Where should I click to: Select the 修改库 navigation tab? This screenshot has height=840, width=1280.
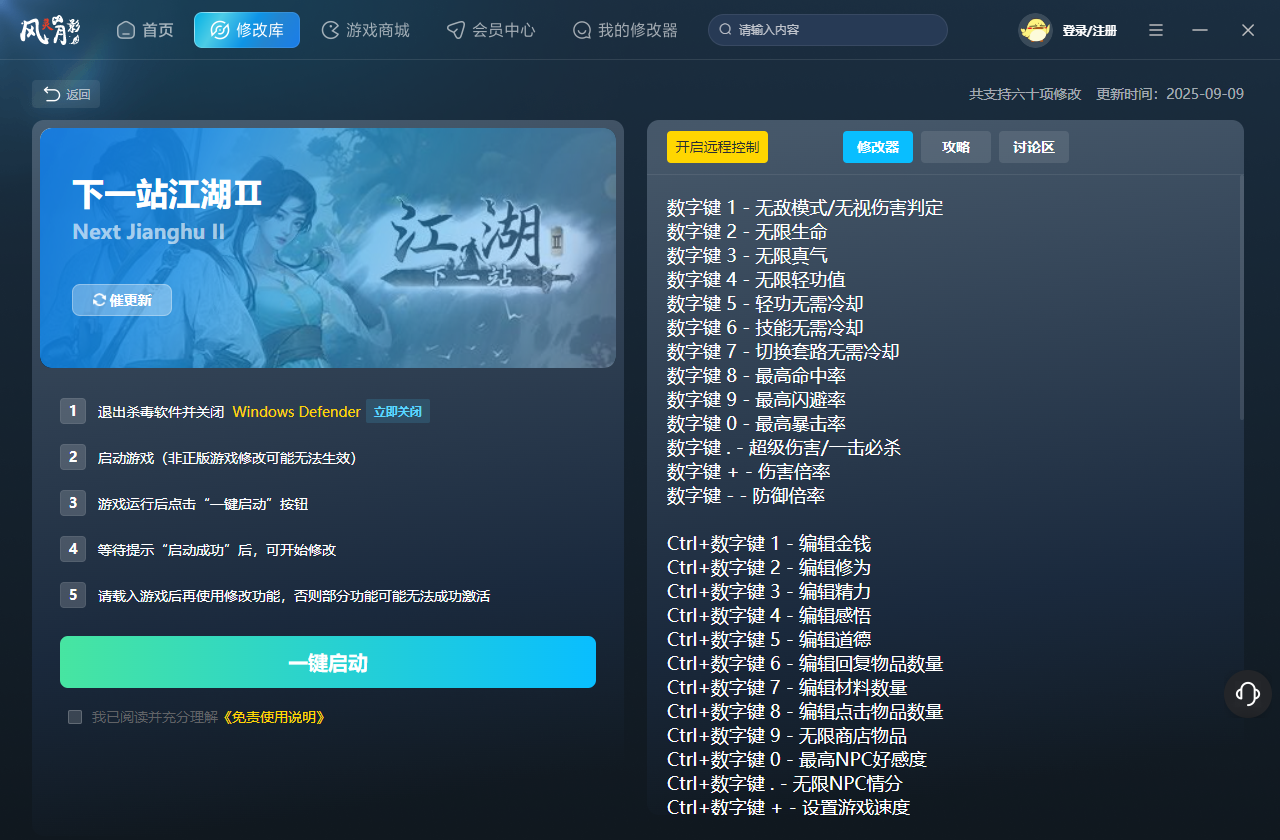coord(247,30)
